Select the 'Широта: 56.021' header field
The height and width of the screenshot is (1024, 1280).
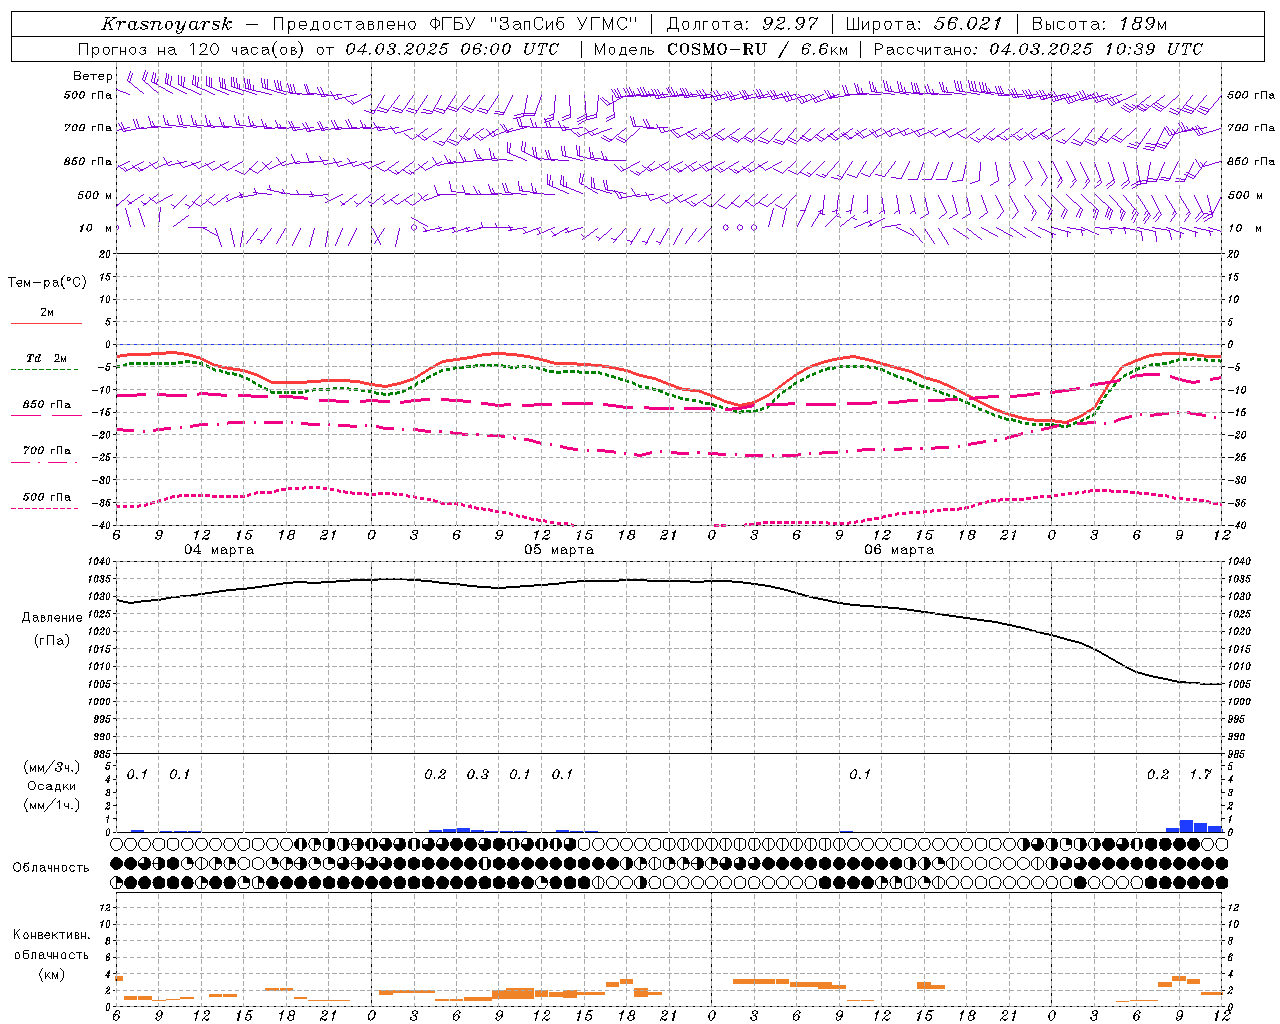[x=924, y=24]
